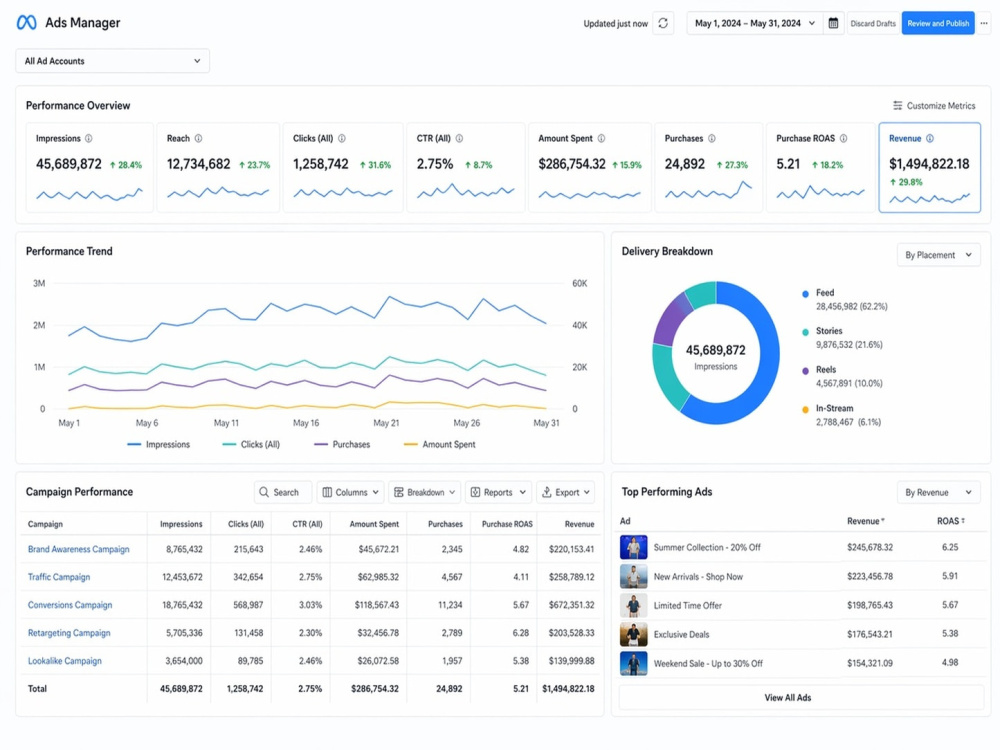
Task: Click the Meta logo icon
Action: pyautogui.click(x=26, y=23)
